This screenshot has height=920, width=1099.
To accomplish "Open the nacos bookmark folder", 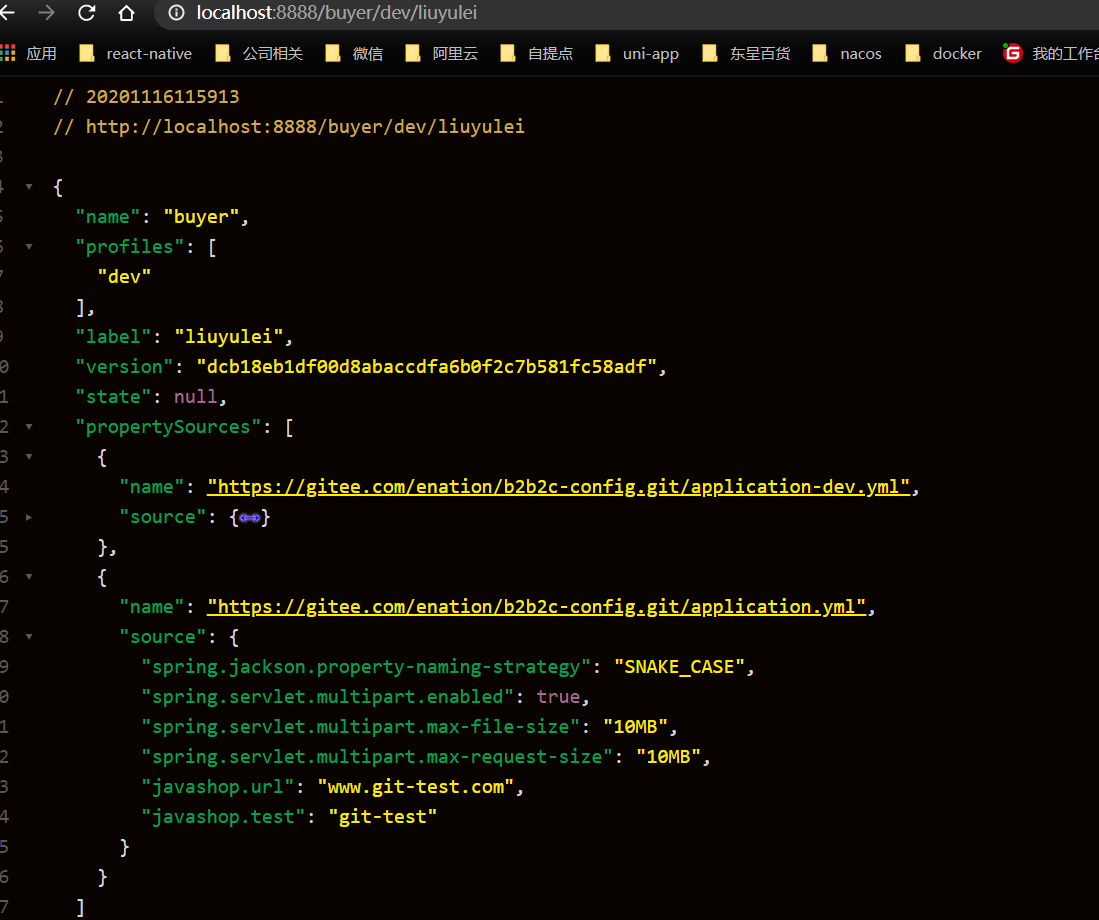I will [847, 53].
